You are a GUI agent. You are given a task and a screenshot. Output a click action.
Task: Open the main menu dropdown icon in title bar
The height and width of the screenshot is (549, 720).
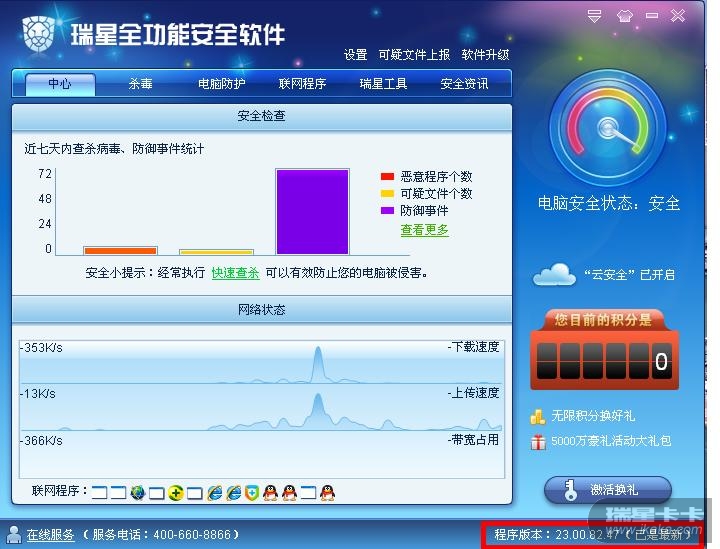coord(594,16)
